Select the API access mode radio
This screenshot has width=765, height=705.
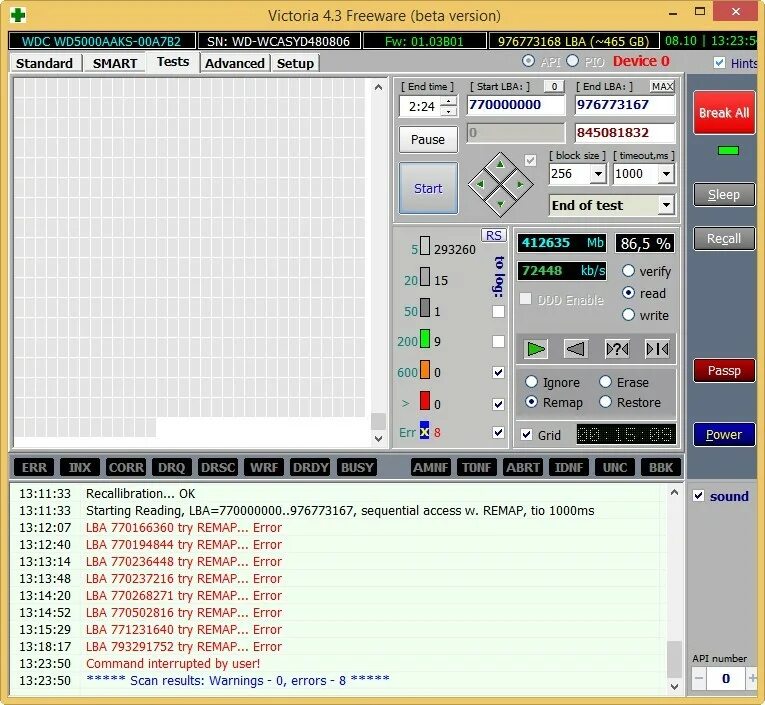(x=528, y=61)
